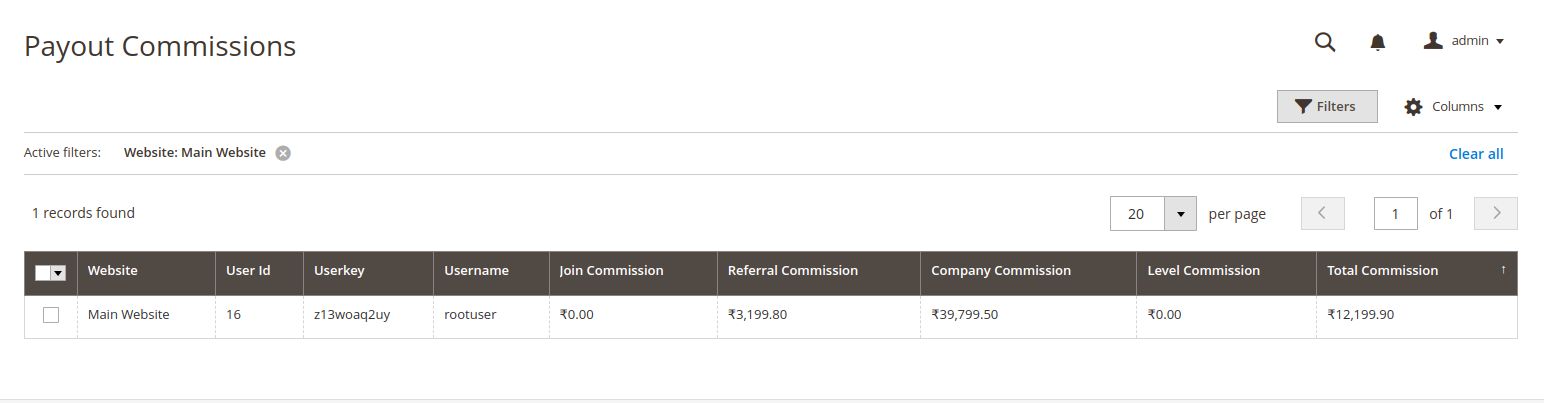Go to the next page arrow
1544x403 pixels.
click(x=1496, y=213)
